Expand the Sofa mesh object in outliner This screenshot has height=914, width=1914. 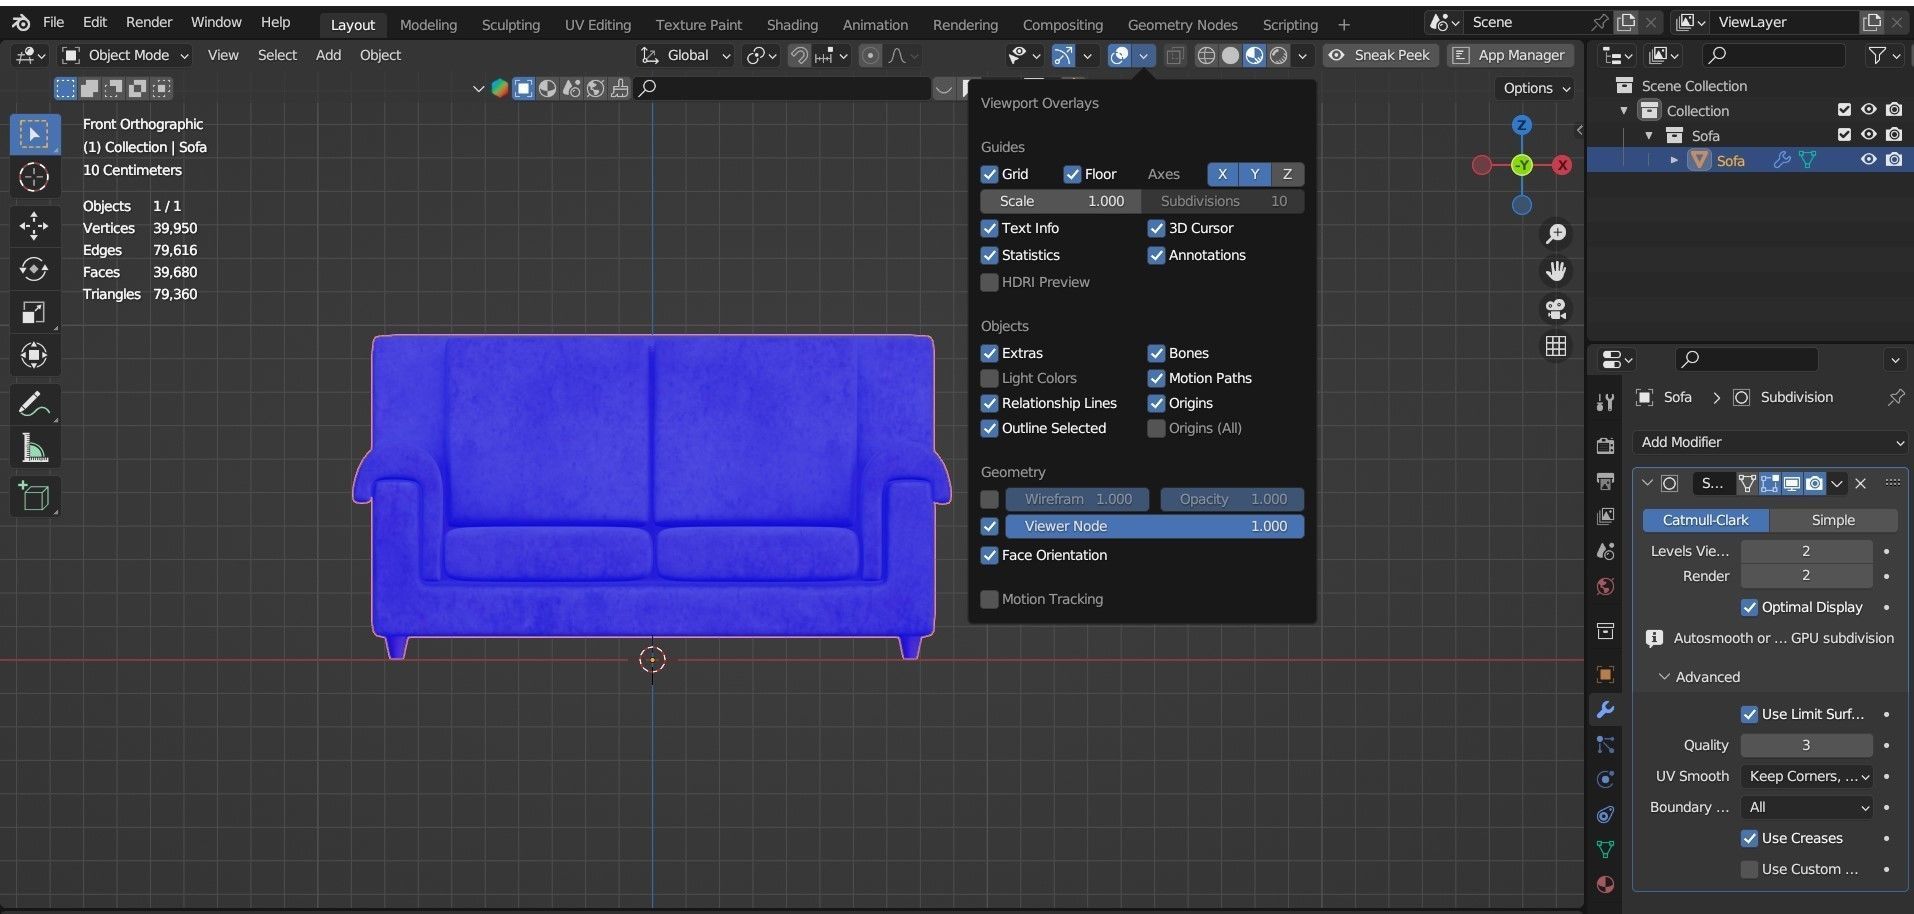tap(1673, 160)
